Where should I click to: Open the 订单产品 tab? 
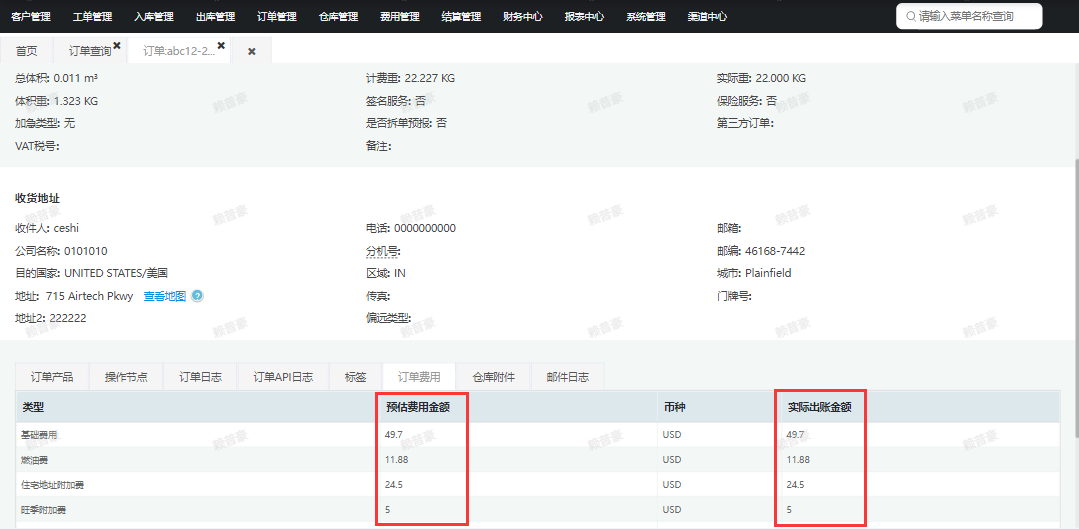[x=52, y=377]
